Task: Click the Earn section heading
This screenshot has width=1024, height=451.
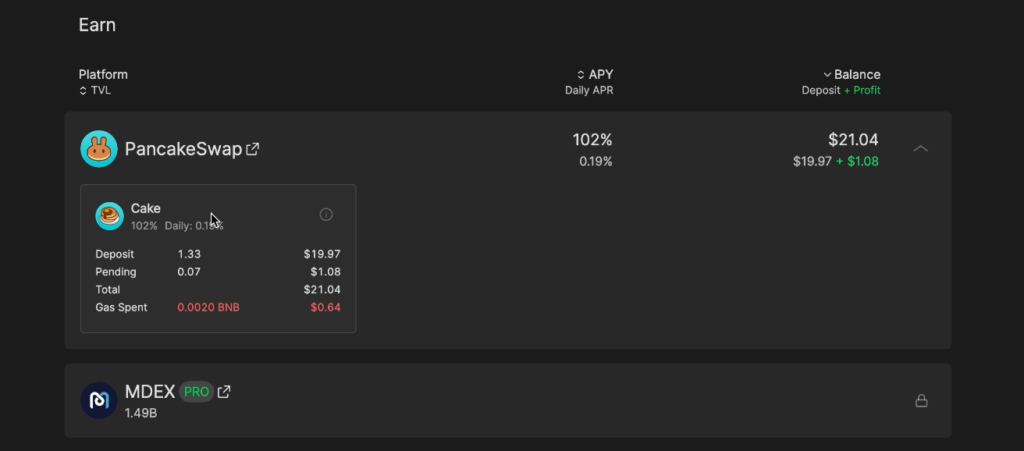Action: [97, 25]
